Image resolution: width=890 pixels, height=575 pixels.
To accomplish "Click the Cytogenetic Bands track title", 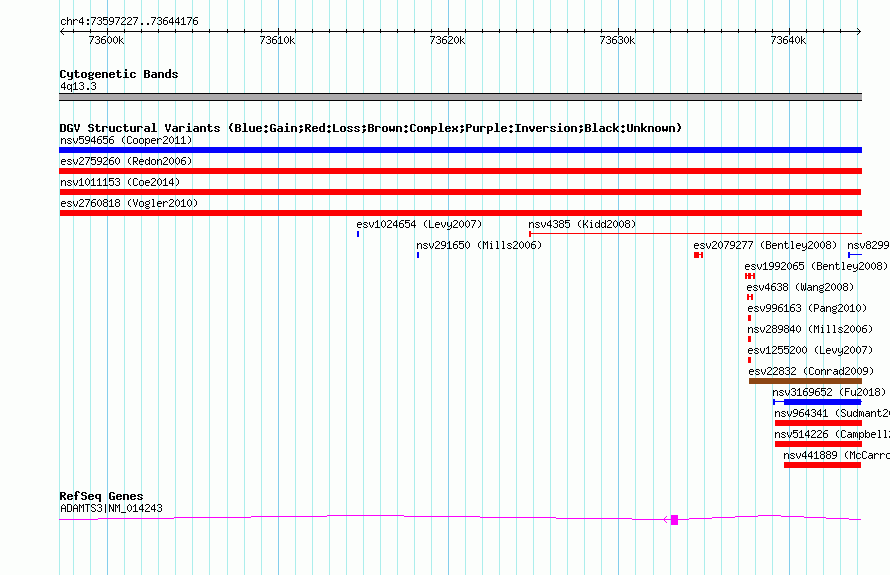I will click(119, 74).
